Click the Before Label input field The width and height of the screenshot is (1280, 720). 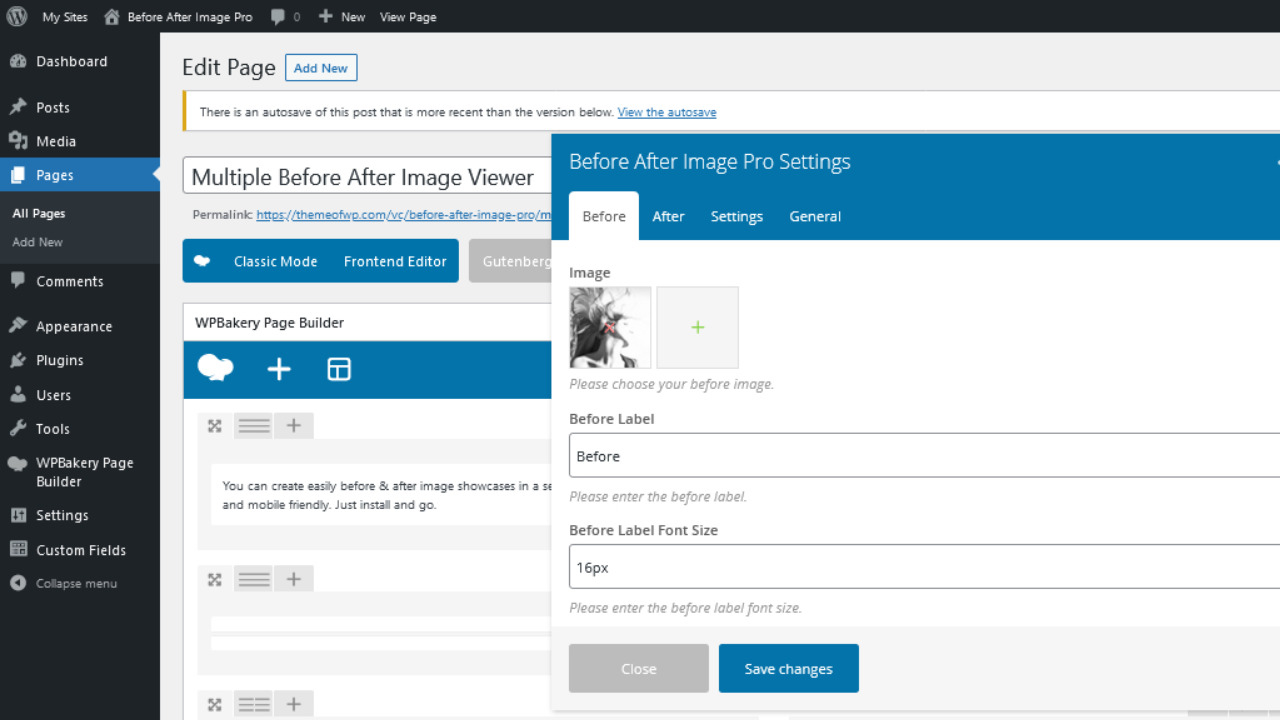click(x=924, y=456)
